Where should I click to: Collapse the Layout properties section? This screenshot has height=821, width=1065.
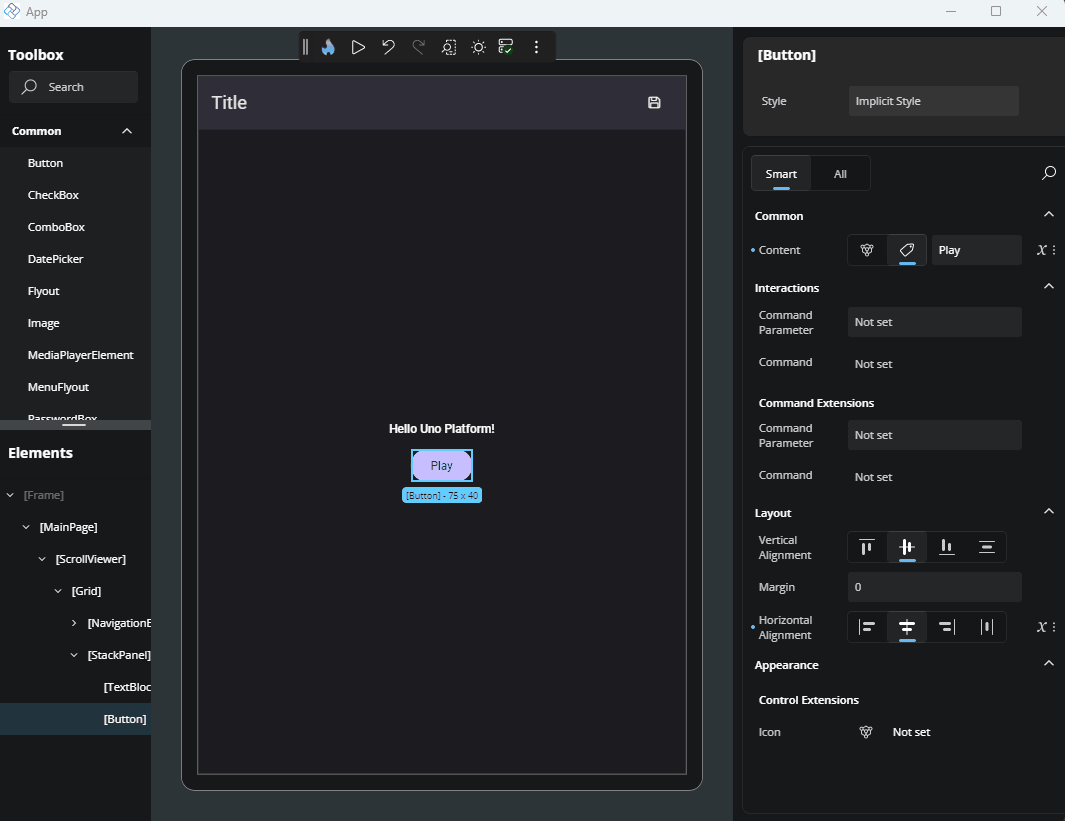pyautogui.click(x=1049, y=511)
